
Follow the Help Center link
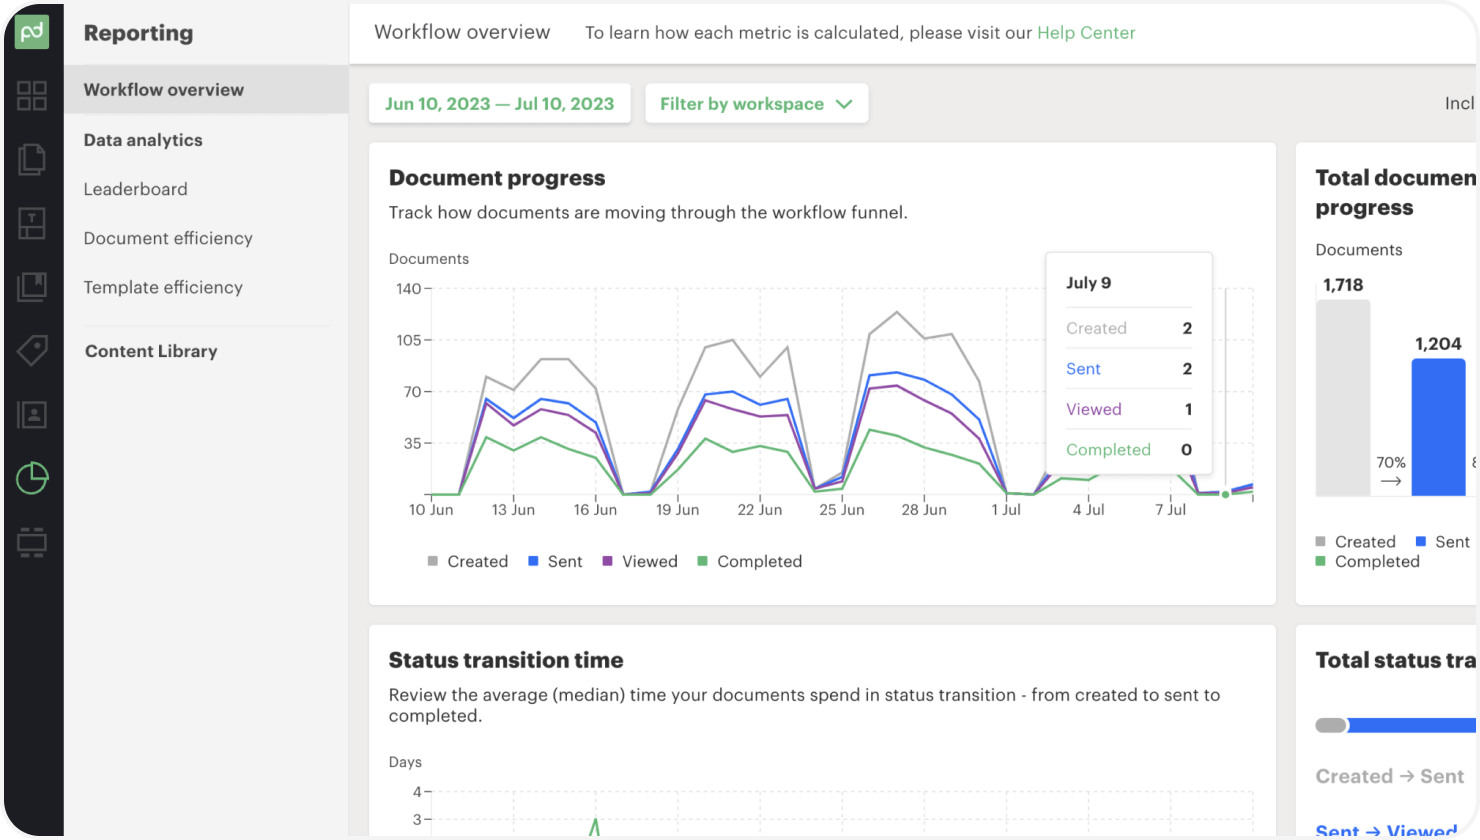pyautogui.click(x=1086, y=33)
